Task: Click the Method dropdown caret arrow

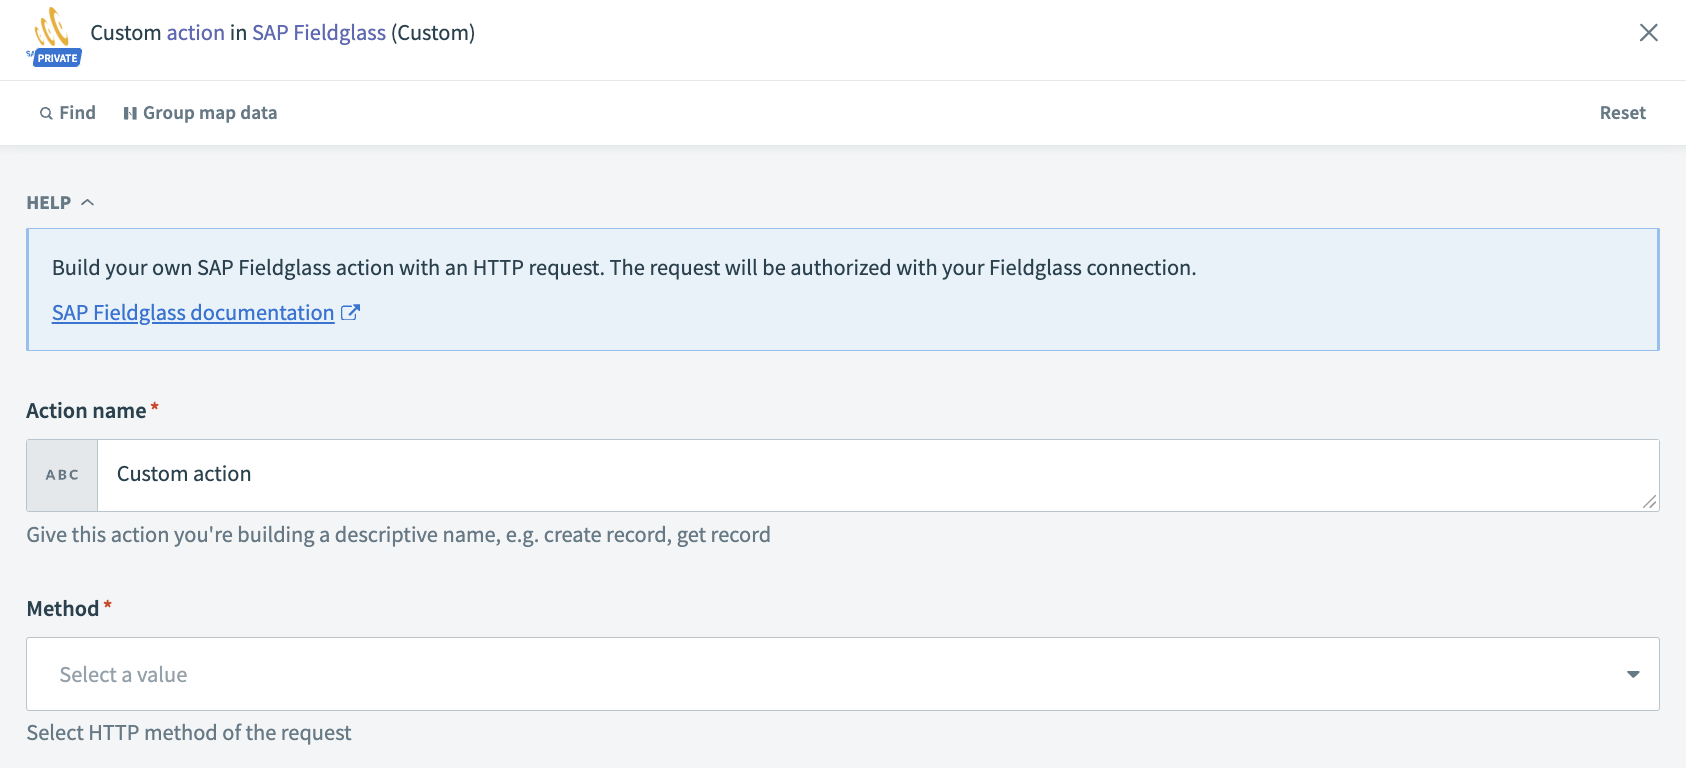Action: point(1632,674)
